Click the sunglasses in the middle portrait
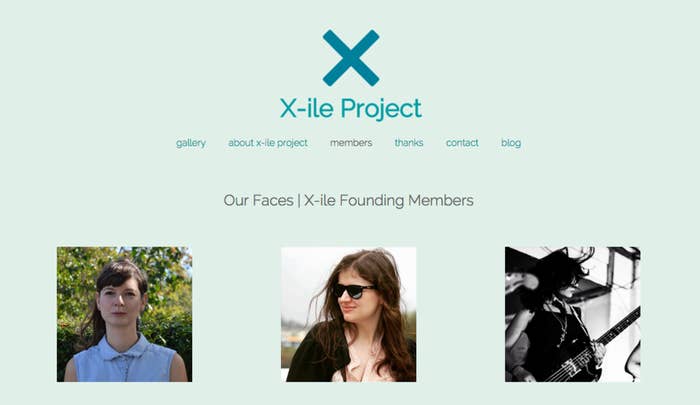 click(x=354, y=291)
